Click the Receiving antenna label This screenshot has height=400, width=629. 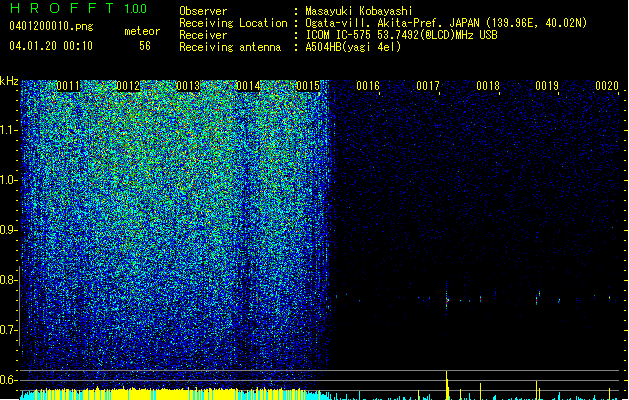click(x=230, y=47)
